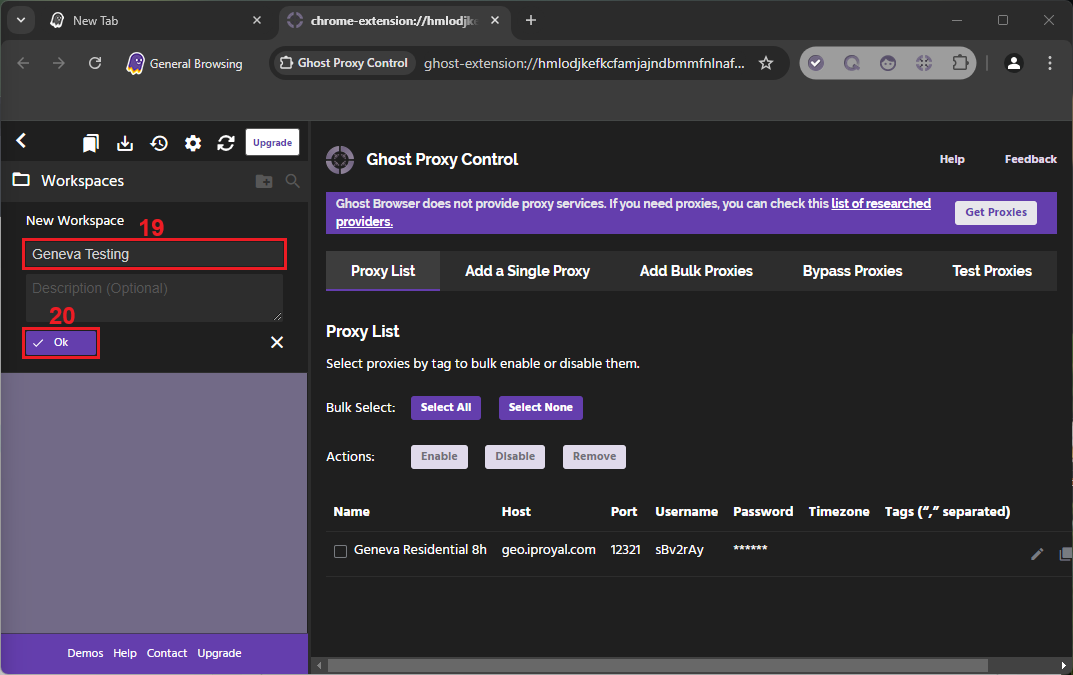
Task: Click the sync refresh icon in sidebar
Action: click(x=226, y=143)
